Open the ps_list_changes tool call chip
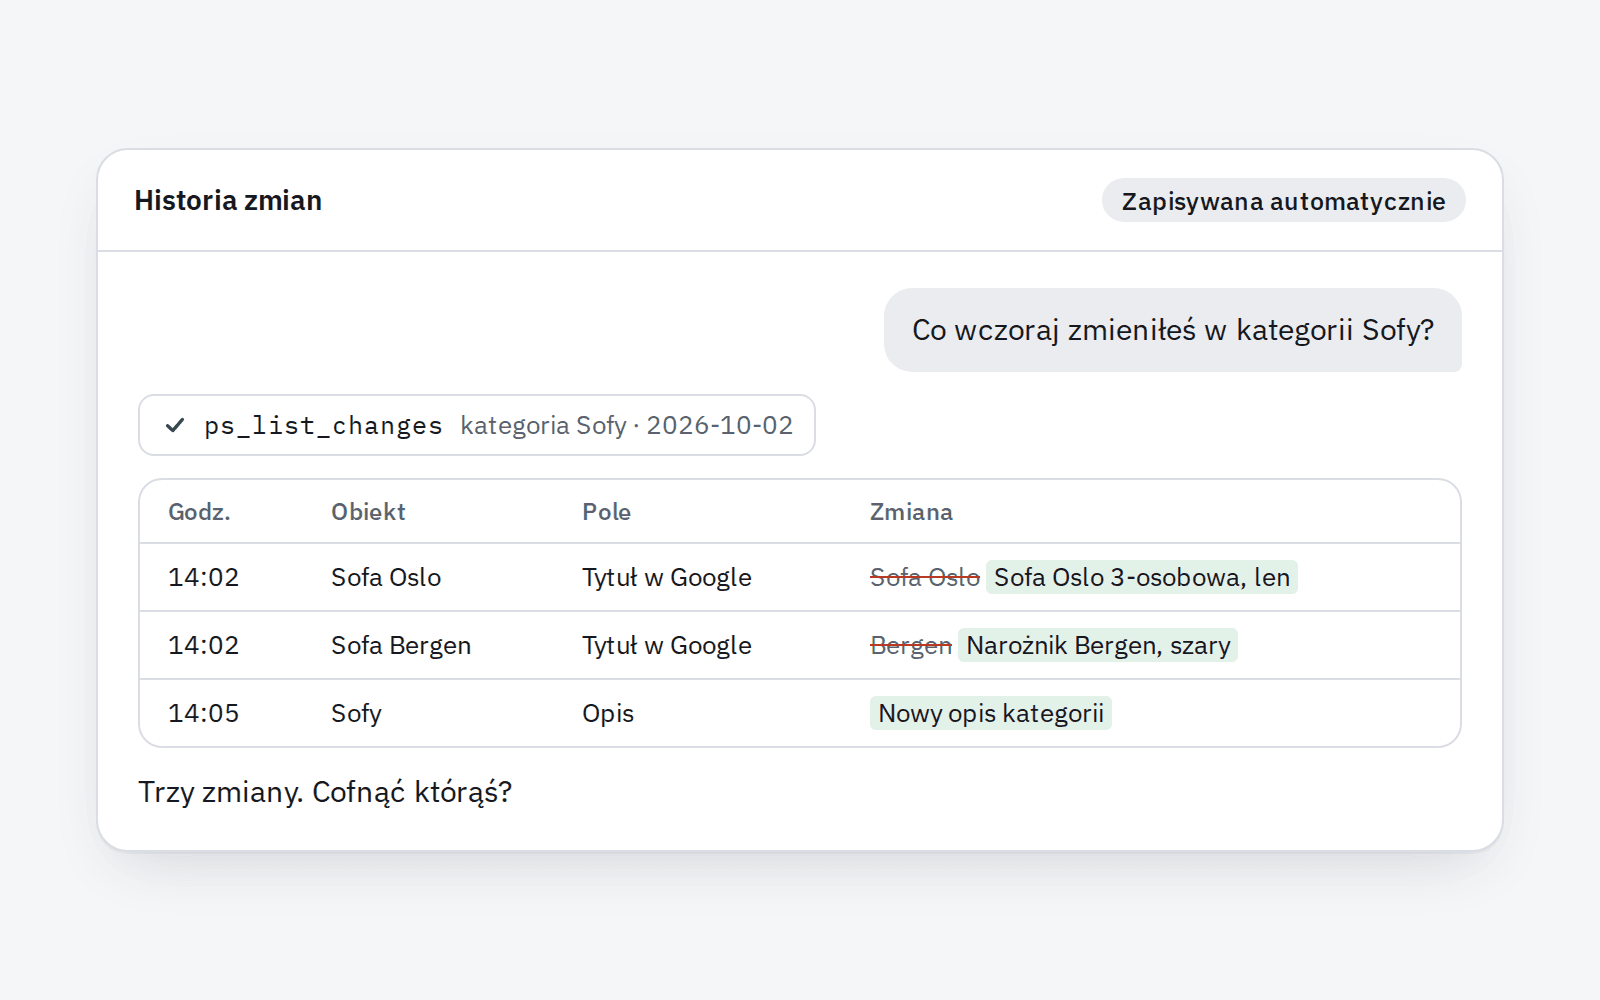 click(x=477, y=425)
